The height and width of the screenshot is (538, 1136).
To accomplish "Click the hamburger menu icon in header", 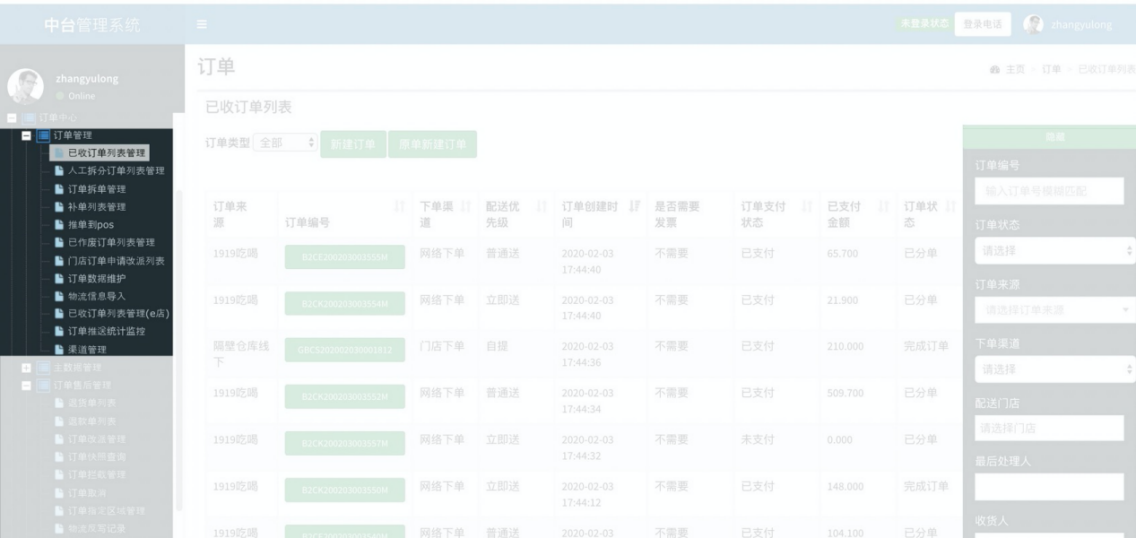I will 201,25.
